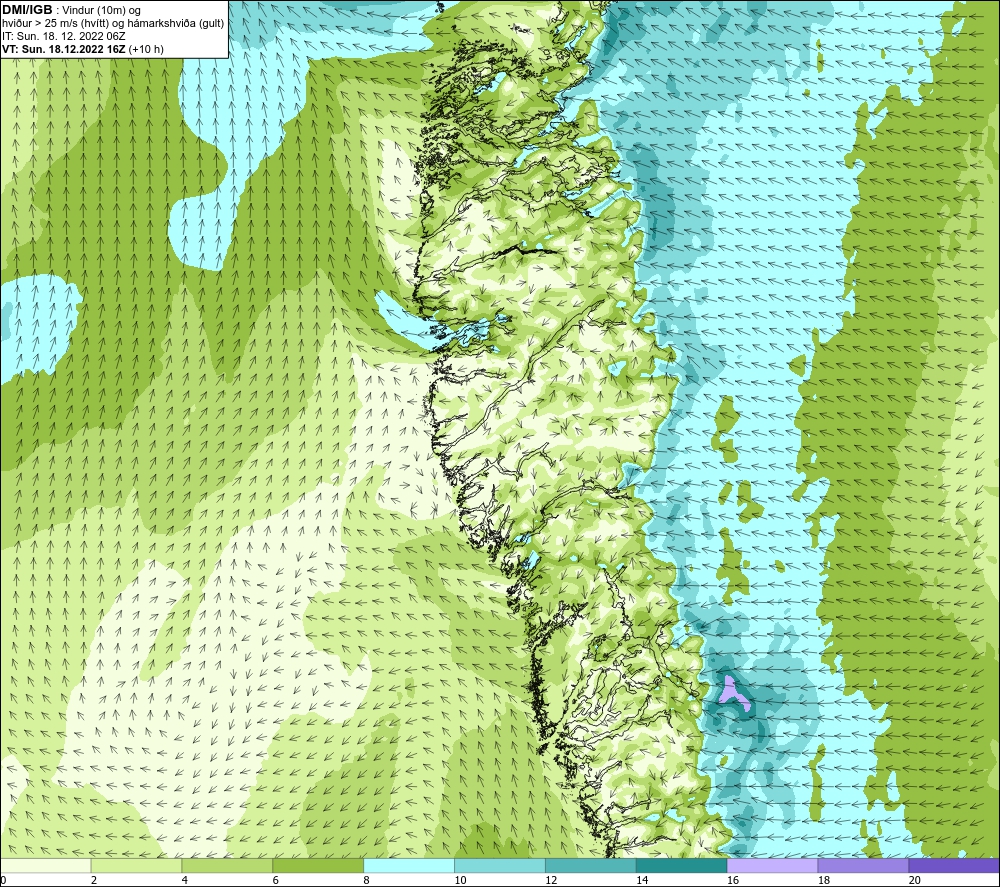This screenshot has width=1000, height=887.
Task: Click the 20+ m/s dark purple legend swatch
Action: 953,865
